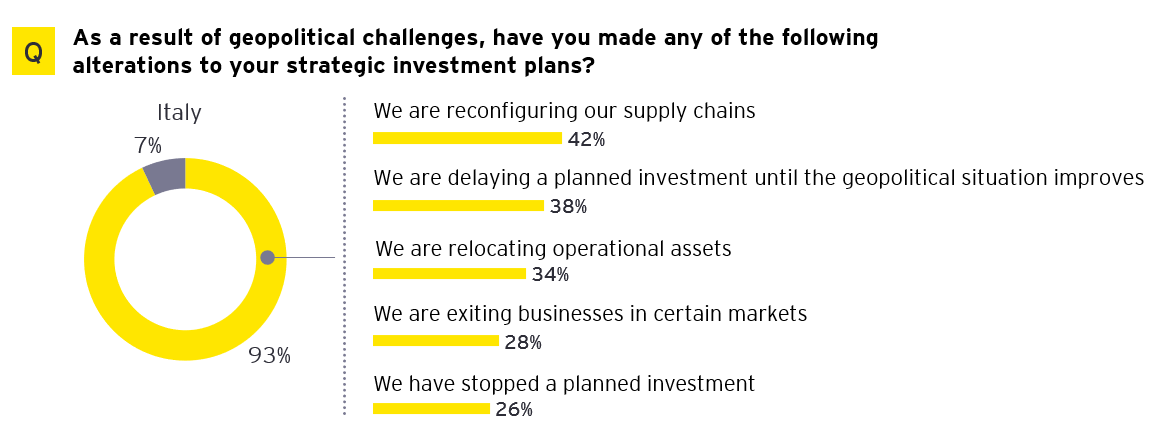Click the 28% exiting businesses bar

tap(436, 341)
